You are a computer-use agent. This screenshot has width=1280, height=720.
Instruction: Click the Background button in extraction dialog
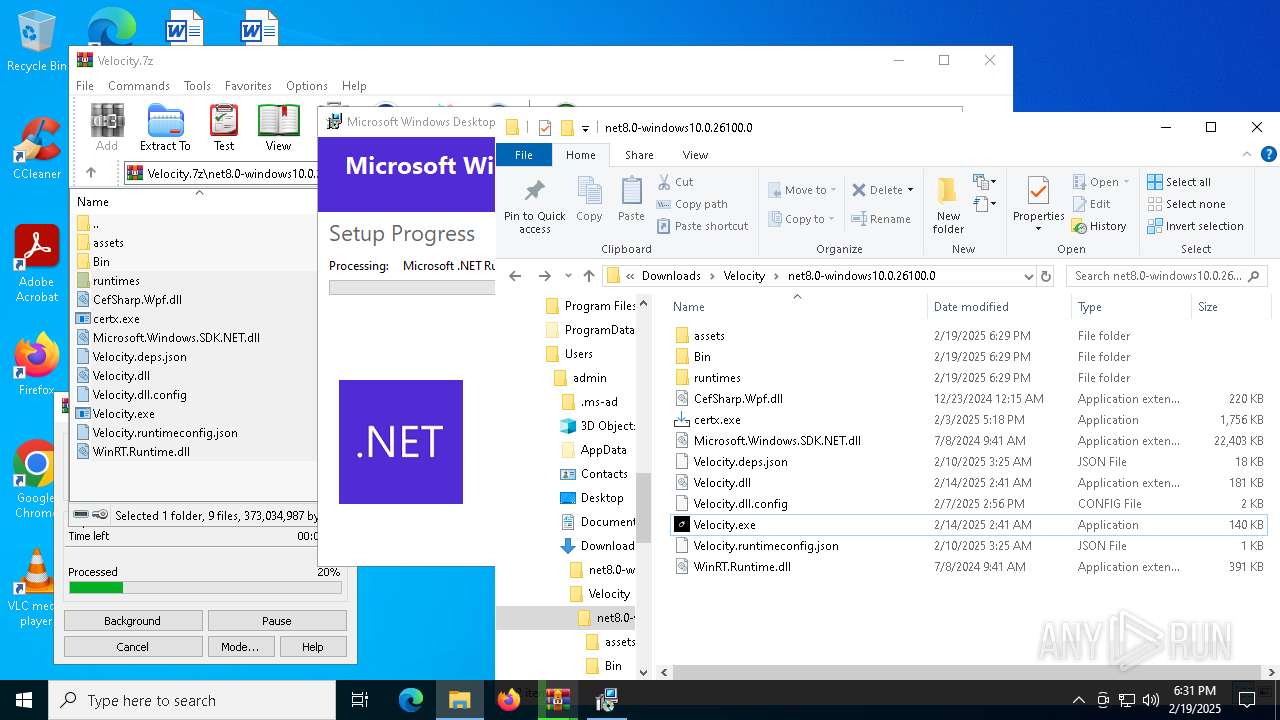pos(132,621)
